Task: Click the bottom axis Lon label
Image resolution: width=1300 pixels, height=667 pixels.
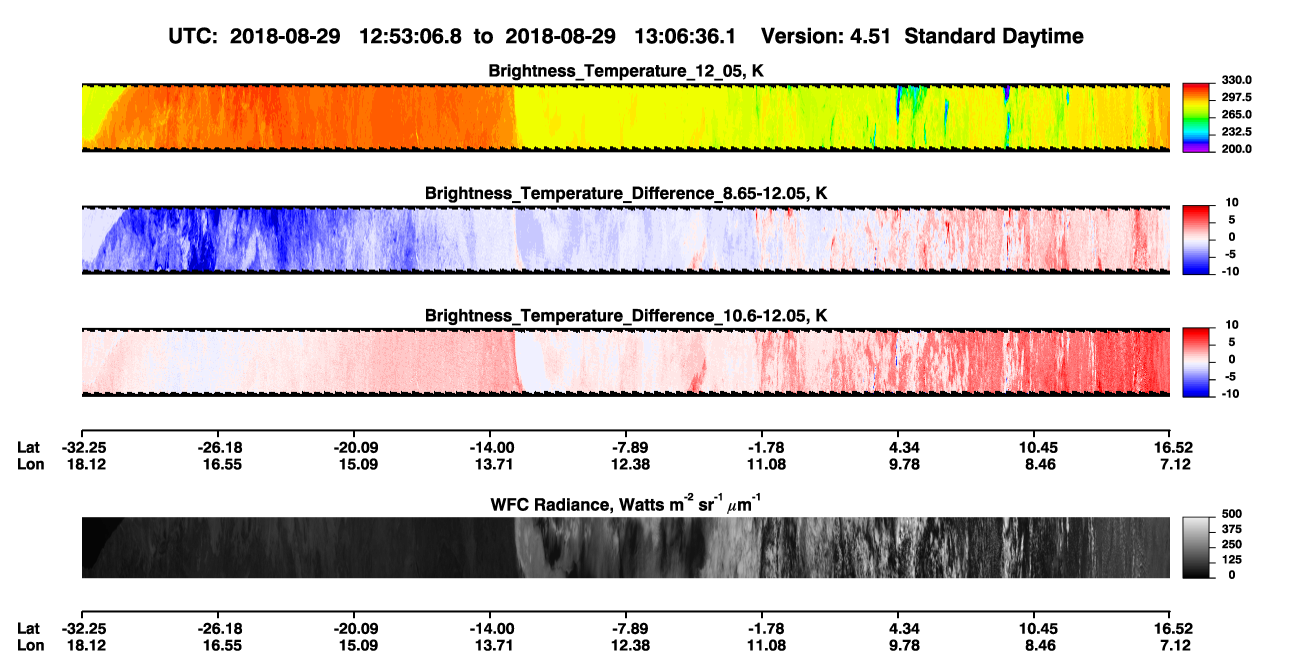Action: coord(29,645)
